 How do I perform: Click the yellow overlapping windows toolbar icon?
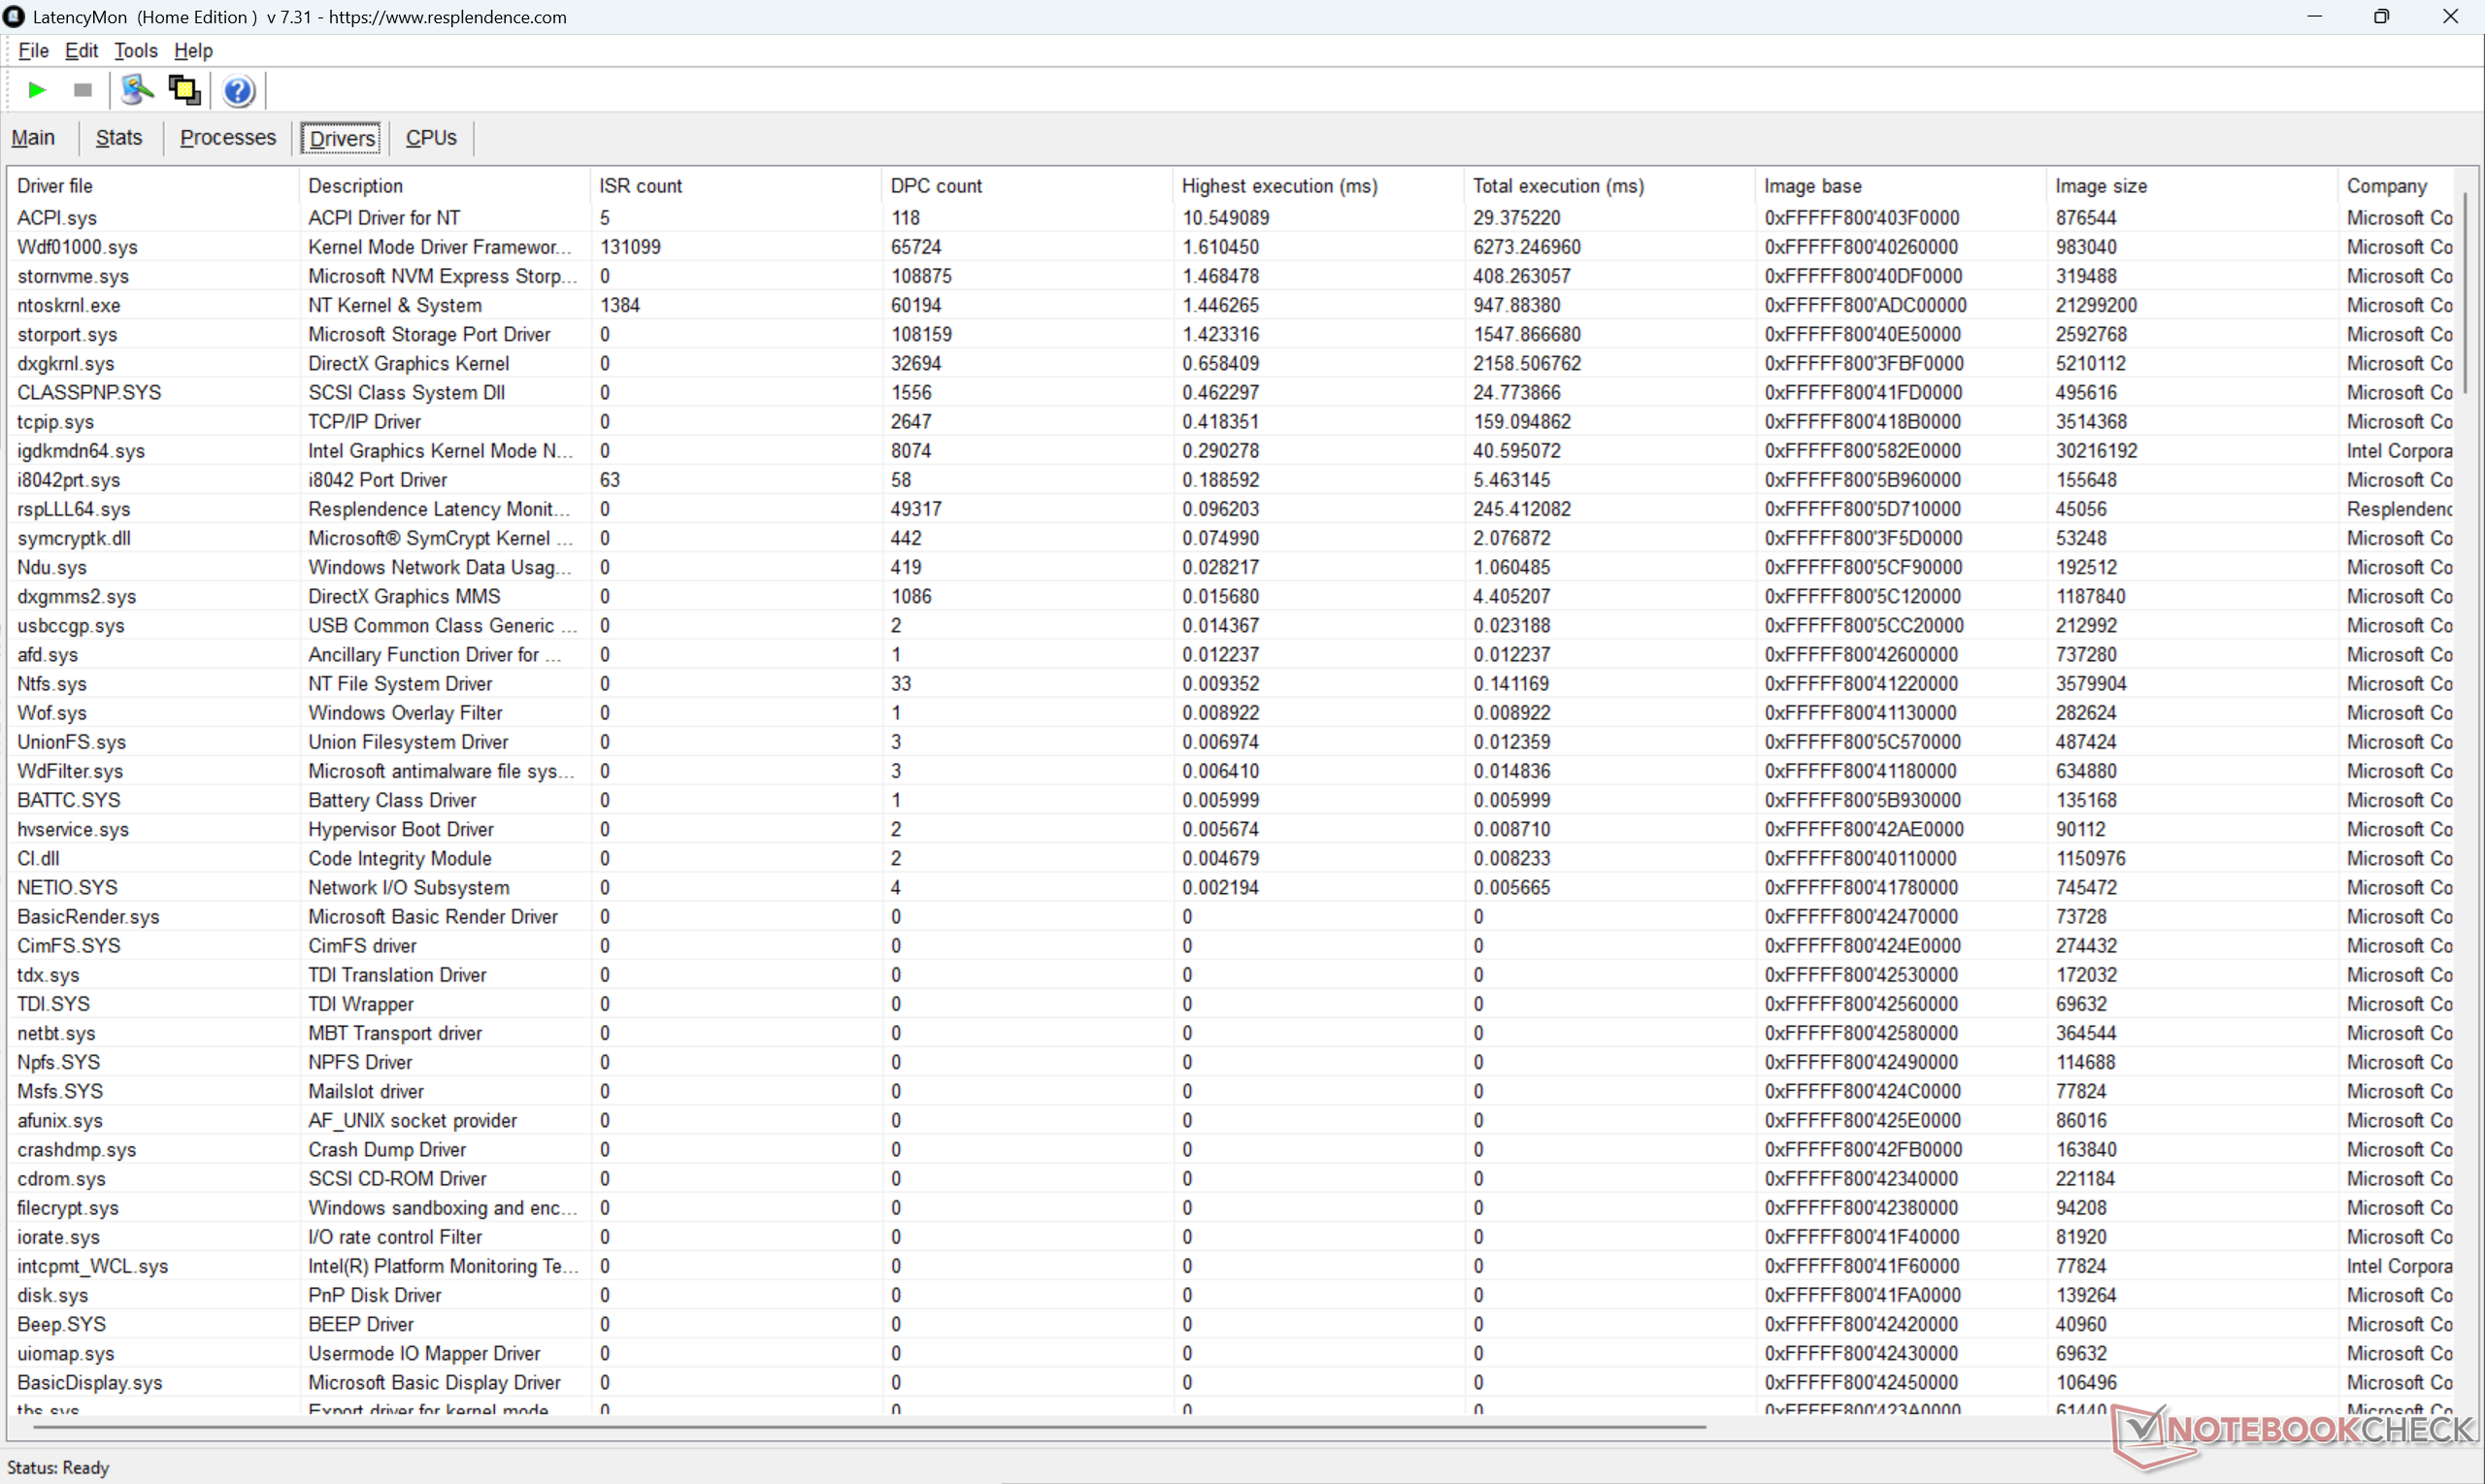click(184, 90)
